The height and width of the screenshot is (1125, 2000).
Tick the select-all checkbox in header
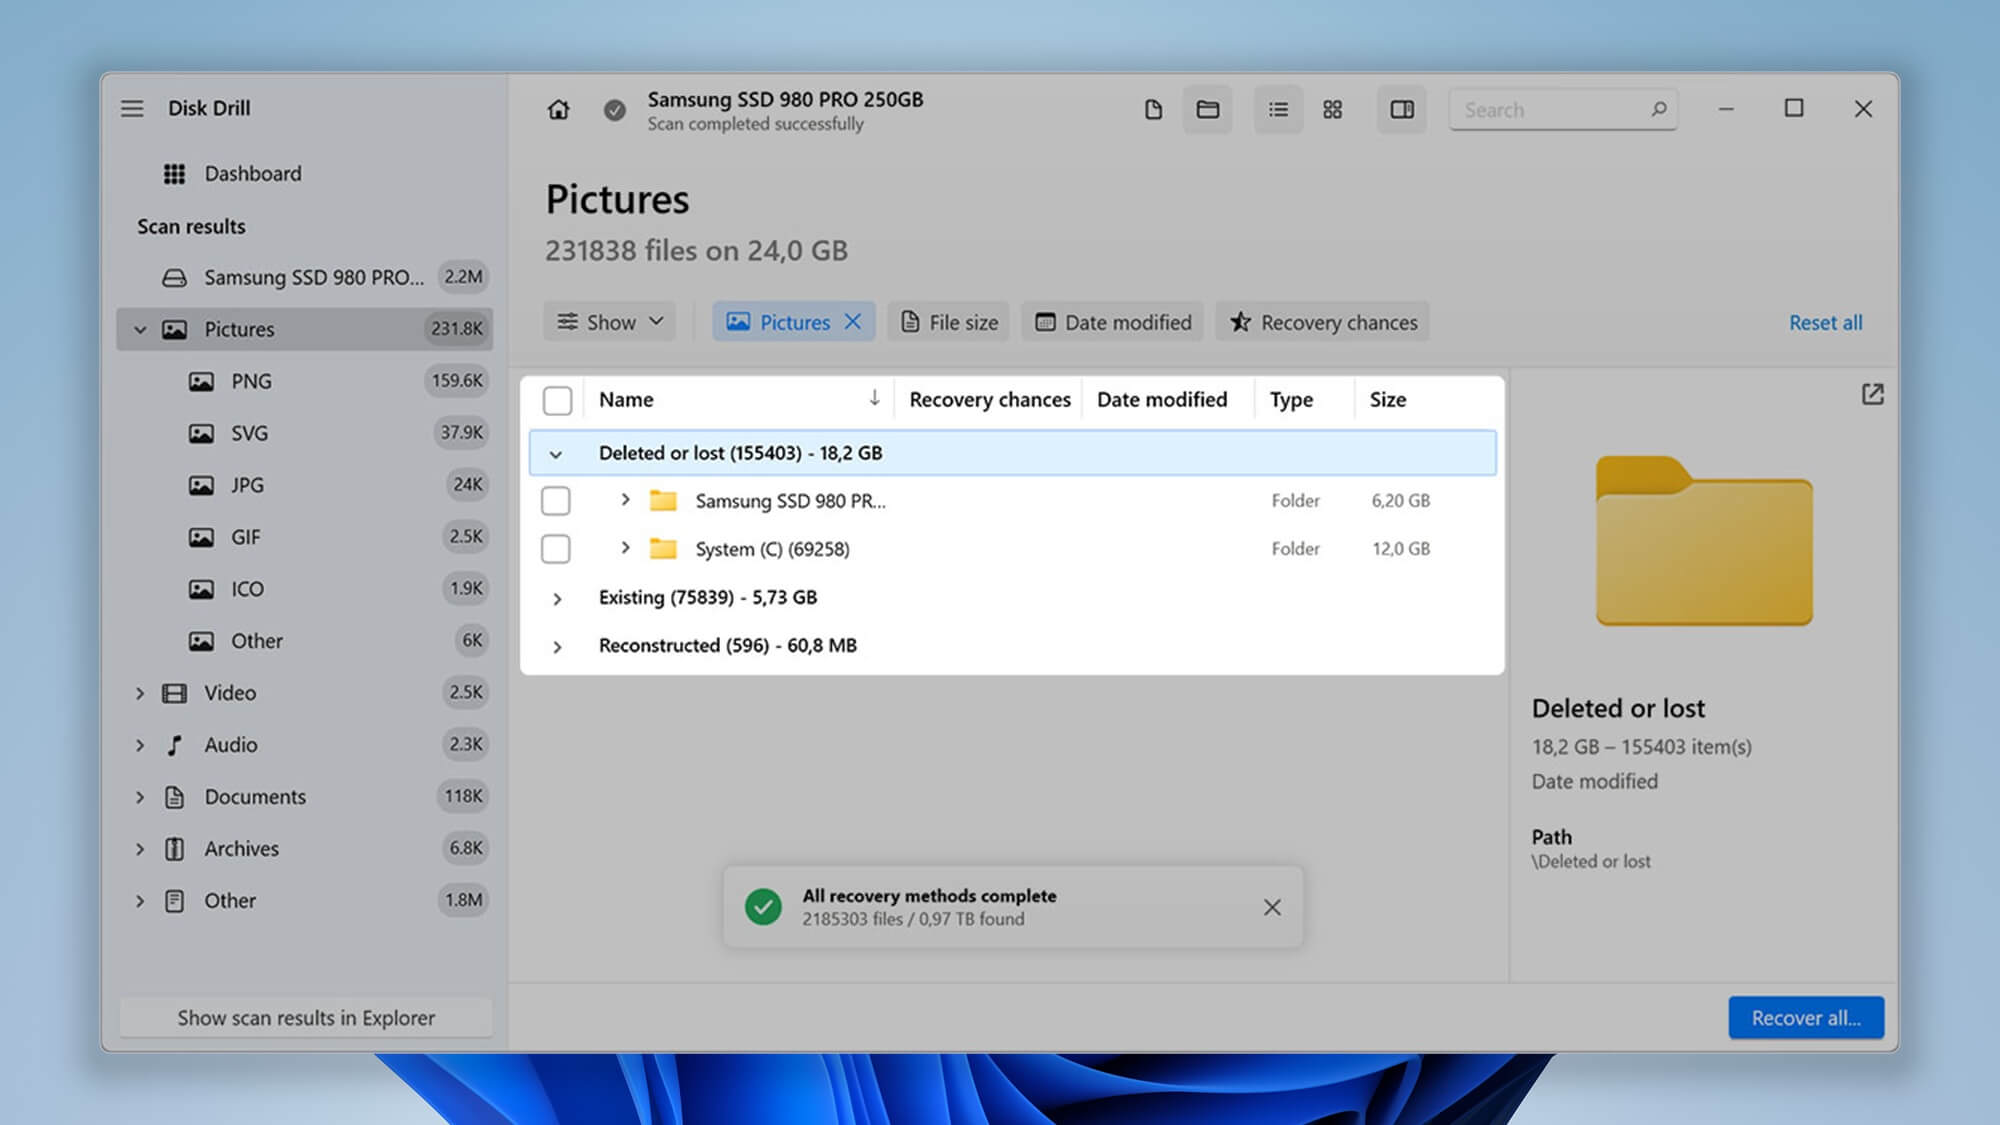tap(557, 400)
